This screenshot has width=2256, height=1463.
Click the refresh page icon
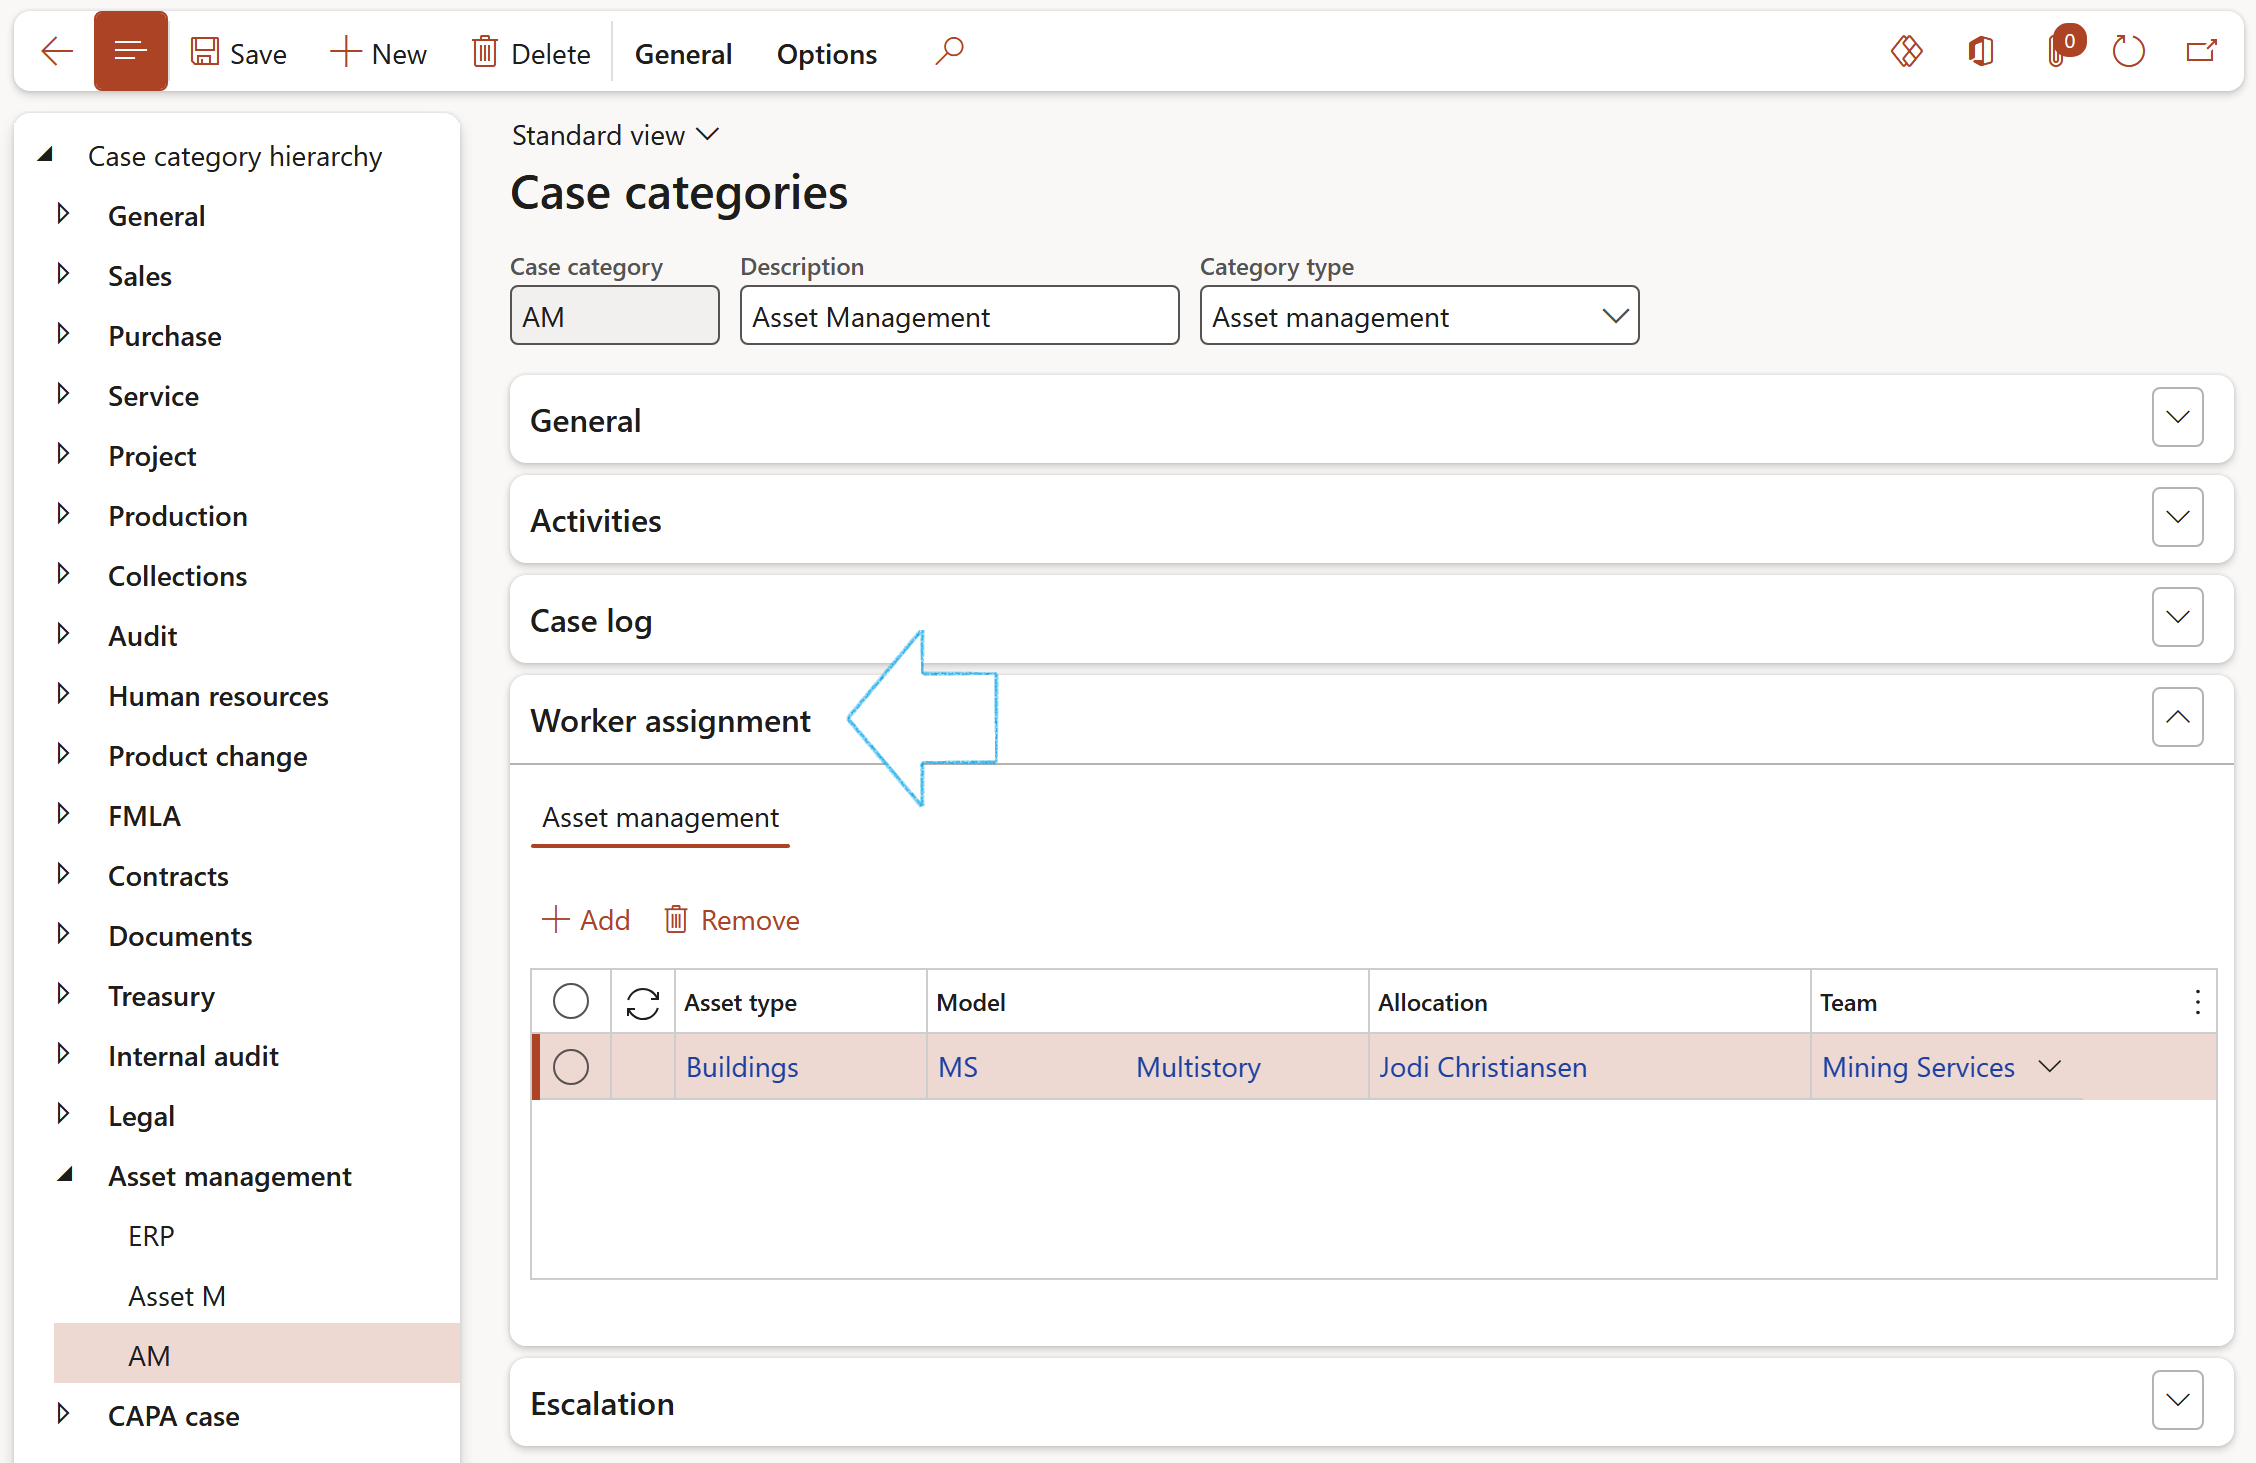[2128, 51]
